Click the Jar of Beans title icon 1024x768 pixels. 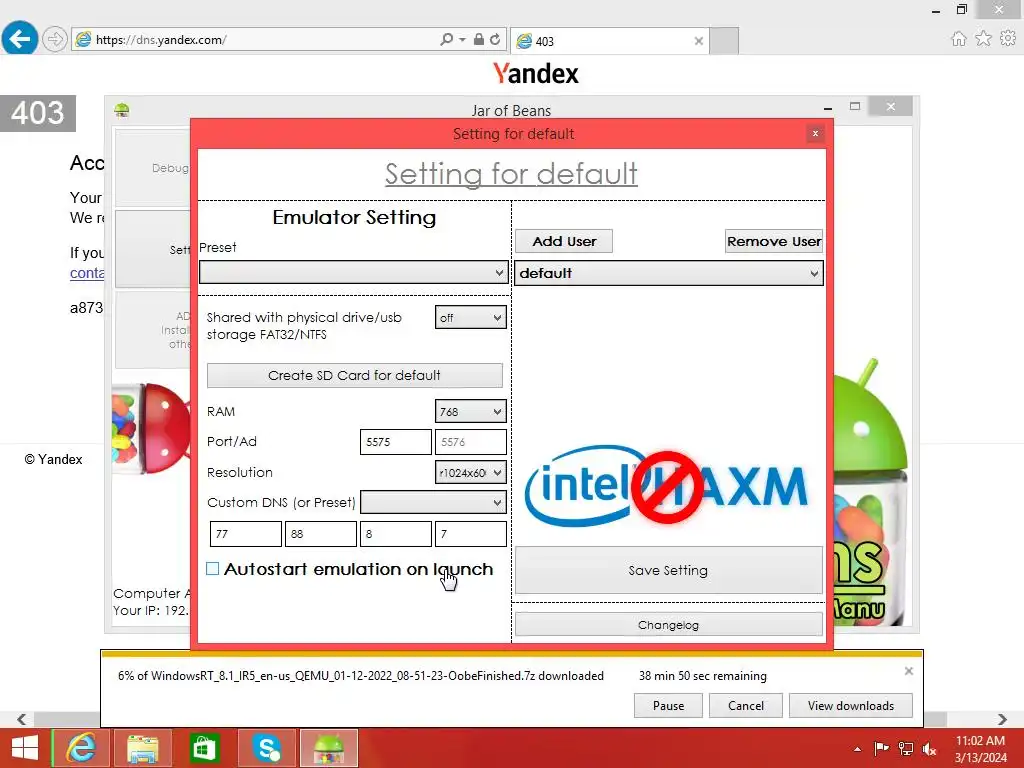(121, 110)
